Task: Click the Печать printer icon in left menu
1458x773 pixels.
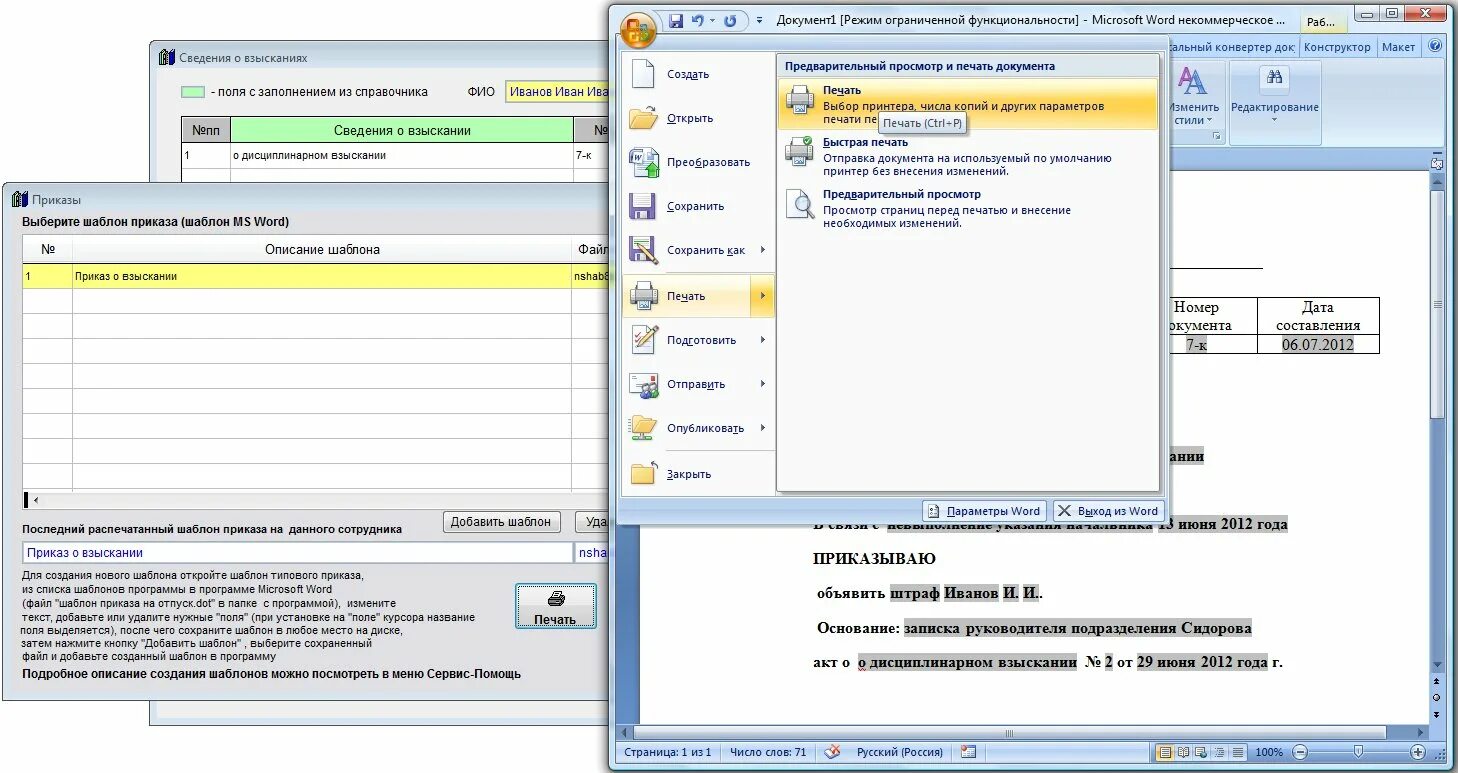Action: pyautogui.click(x=643, y=296)
